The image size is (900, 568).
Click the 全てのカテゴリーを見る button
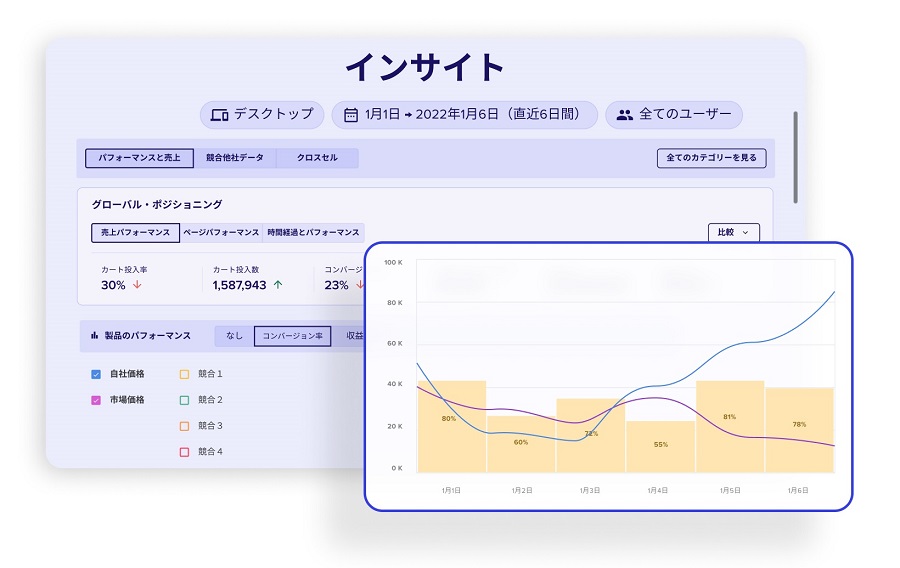pyautogui.click(x=711, y=158)
